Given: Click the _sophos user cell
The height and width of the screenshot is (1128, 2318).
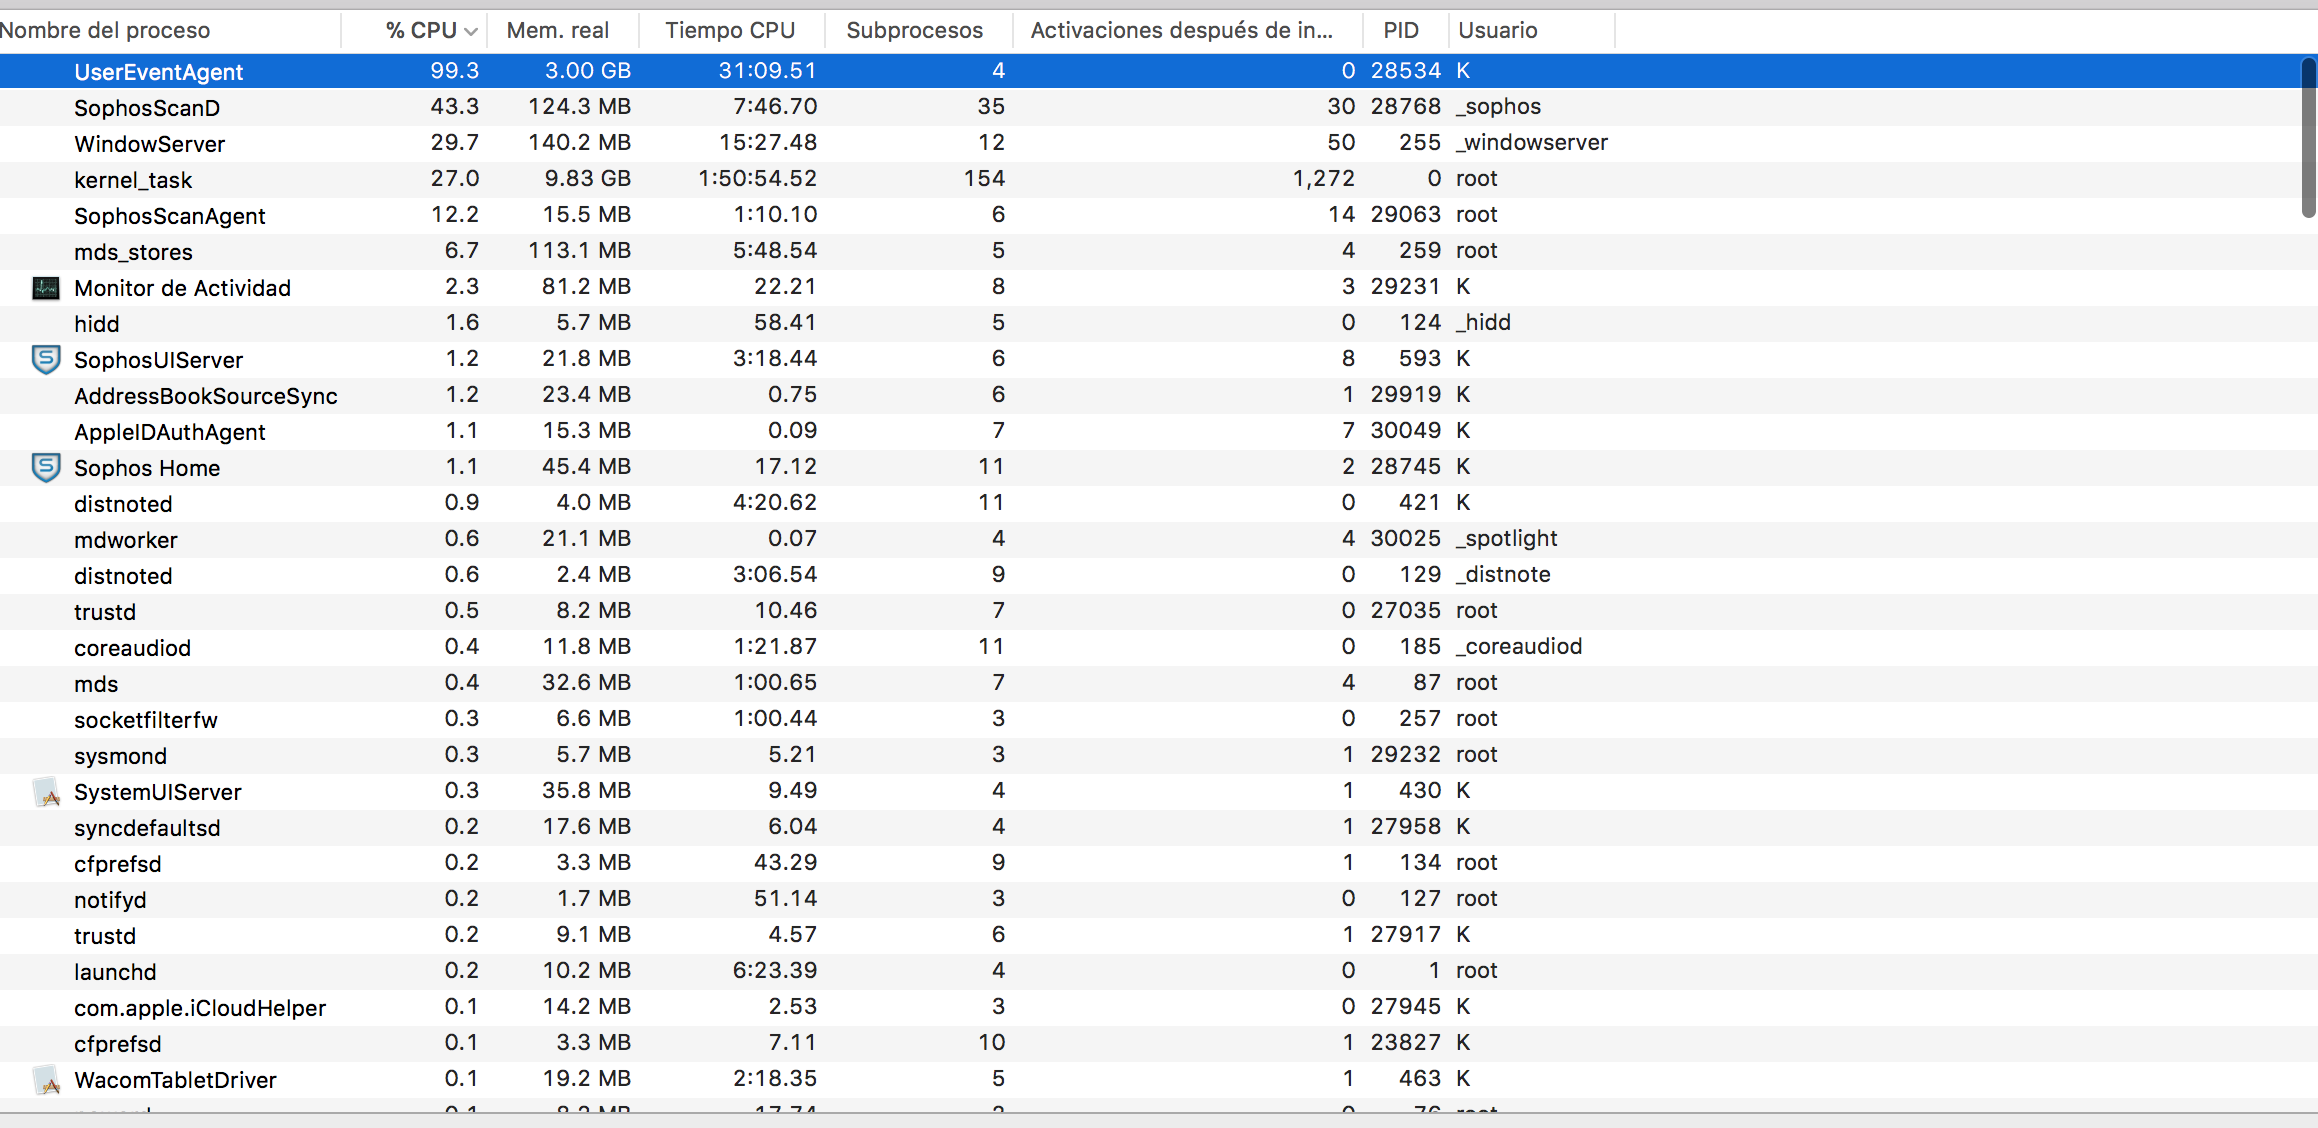Looking at the screenshot, I should (1499, 106).
